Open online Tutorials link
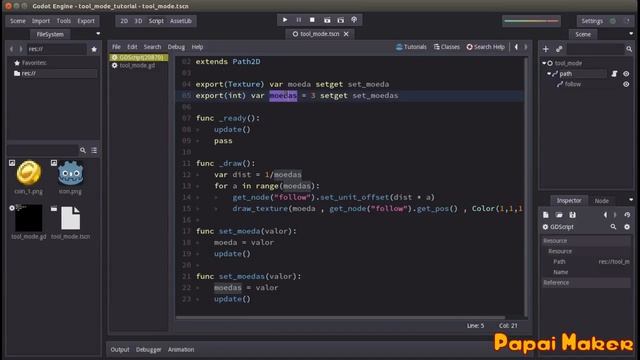The height and width of the screenshot is (360, 640). point(411,47)
